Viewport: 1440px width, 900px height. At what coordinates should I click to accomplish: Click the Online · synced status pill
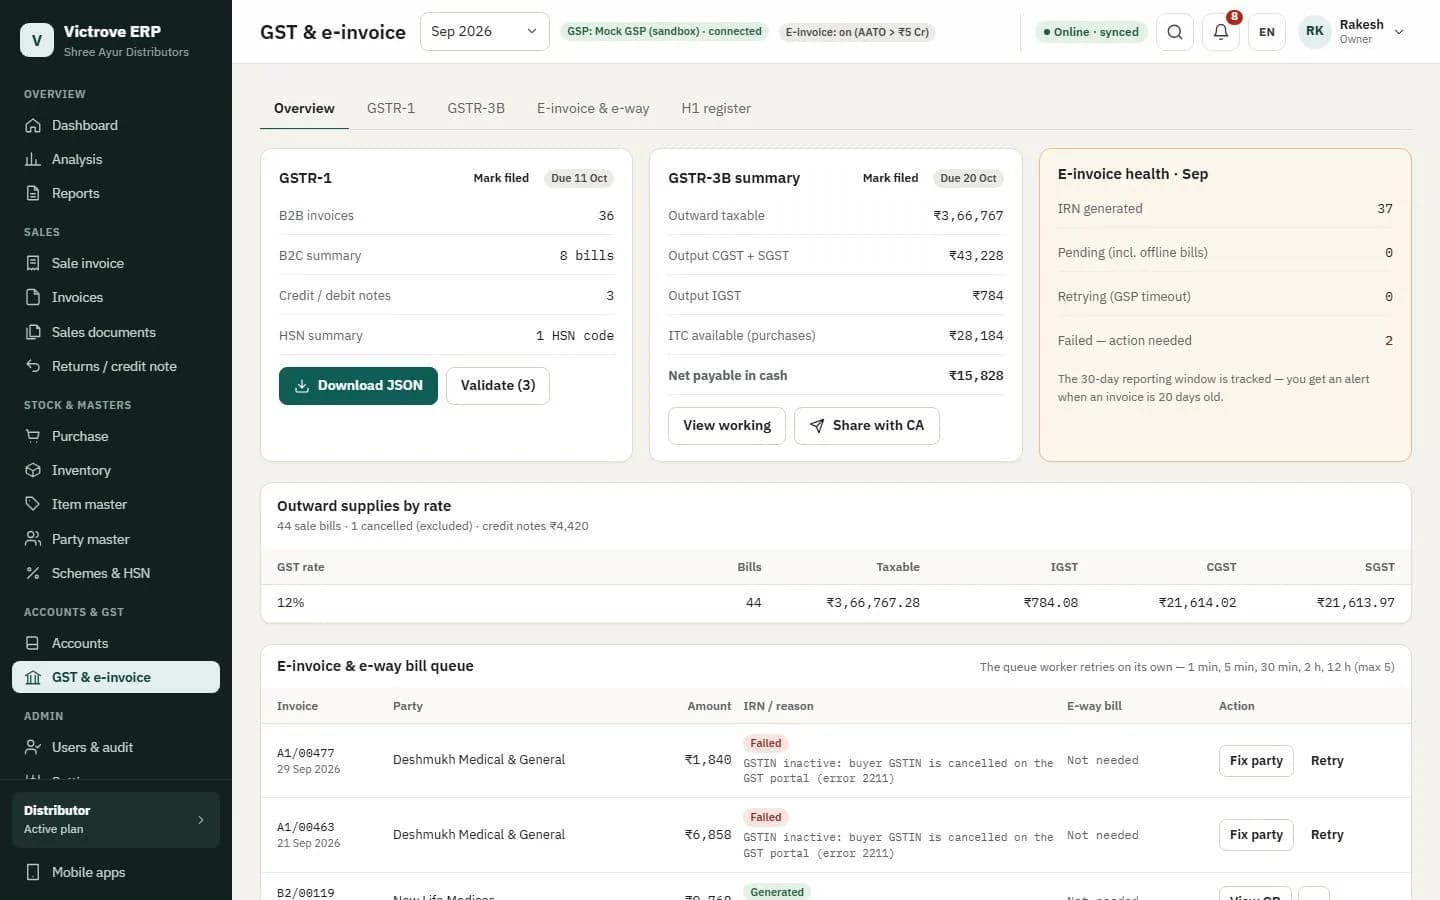point(1091,32)
